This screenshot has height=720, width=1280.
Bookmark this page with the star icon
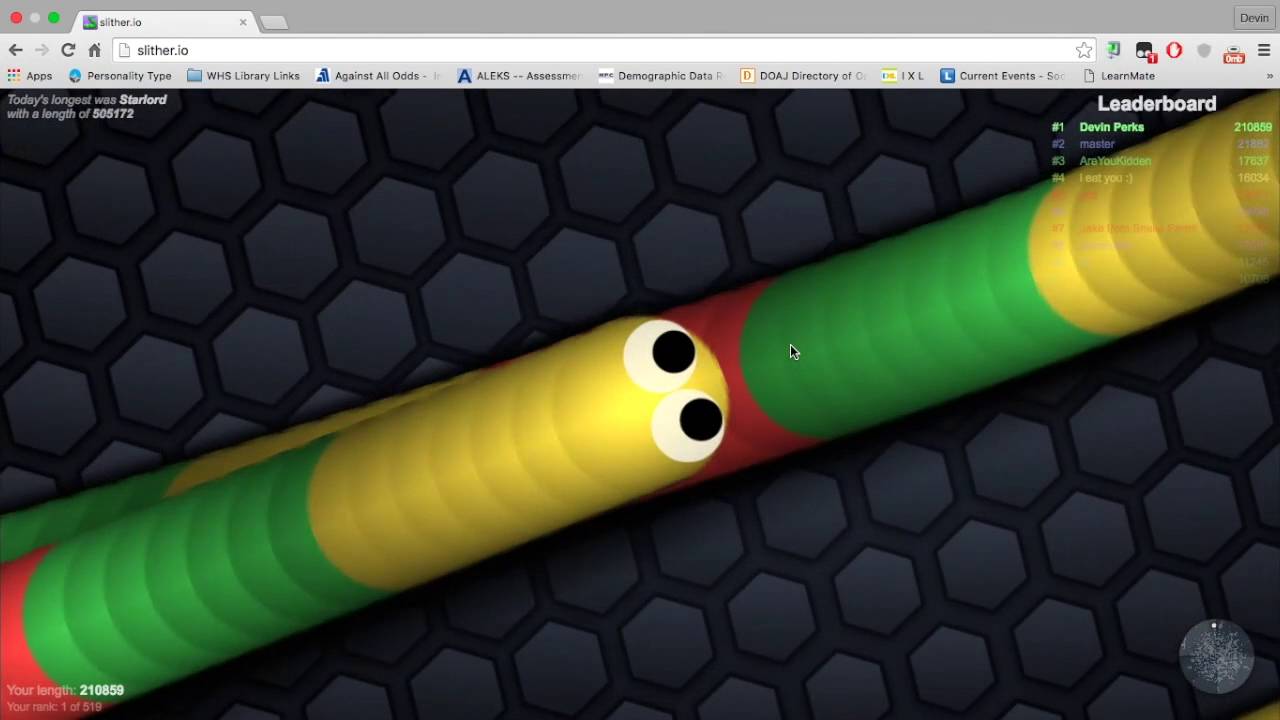coord(1084,50)
